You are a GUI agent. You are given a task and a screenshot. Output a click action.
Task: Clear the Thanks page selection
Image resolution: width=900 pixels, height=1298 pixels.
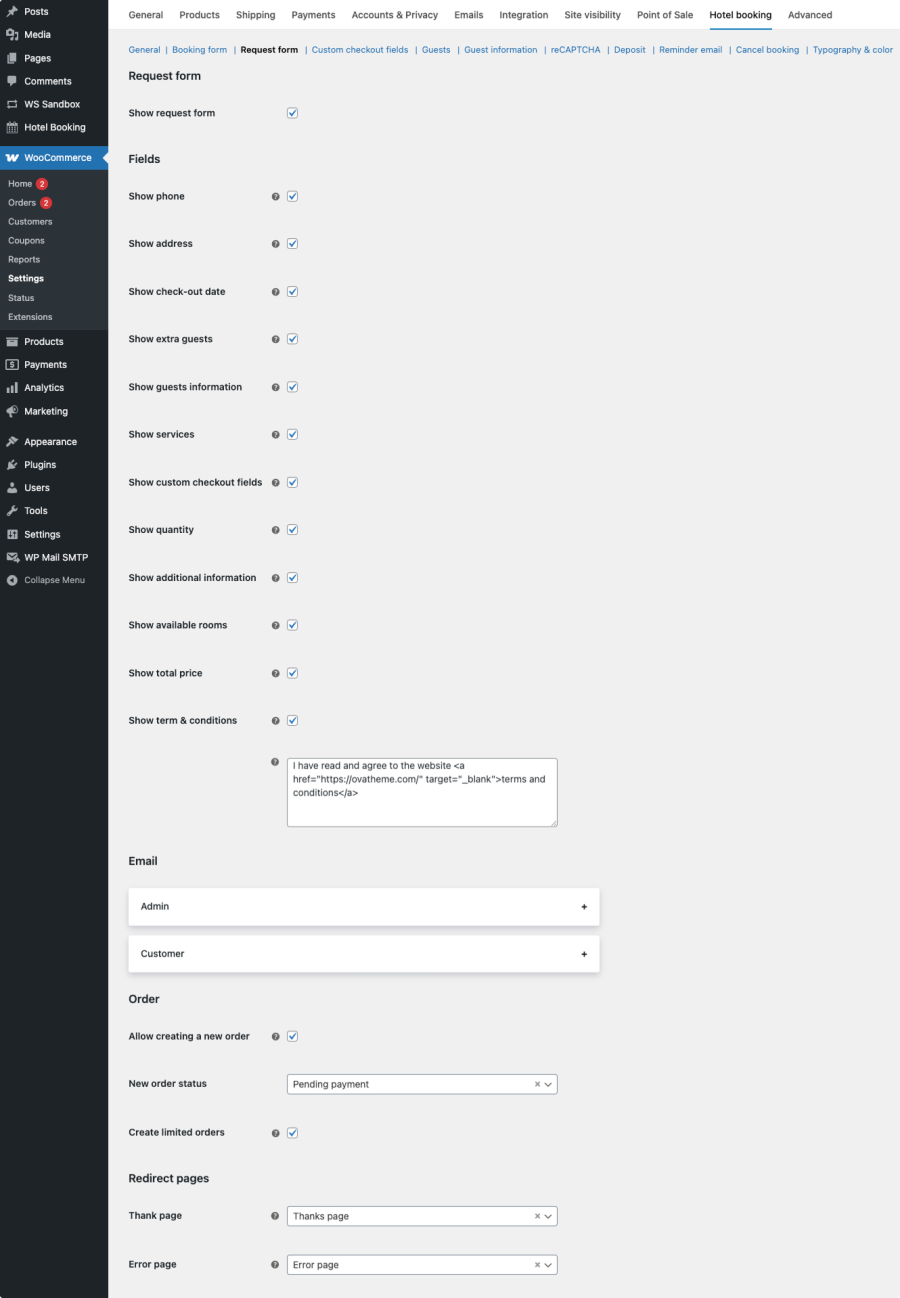[x=537, y=1216]
